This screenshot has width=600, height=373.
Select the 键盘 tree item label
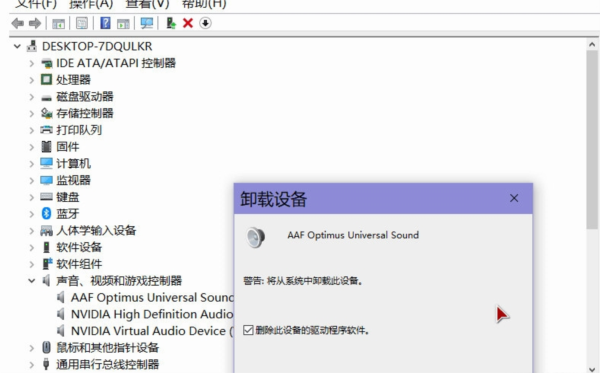(68, 197)
